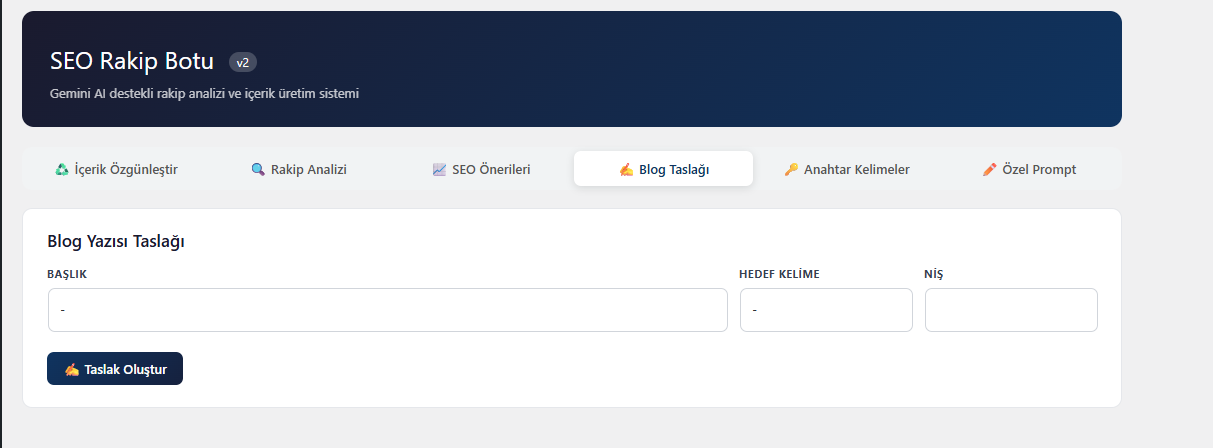The height and width of the screenshot is (448, 1213).
Task: Click the NİŞ field label
Action: 934,273
